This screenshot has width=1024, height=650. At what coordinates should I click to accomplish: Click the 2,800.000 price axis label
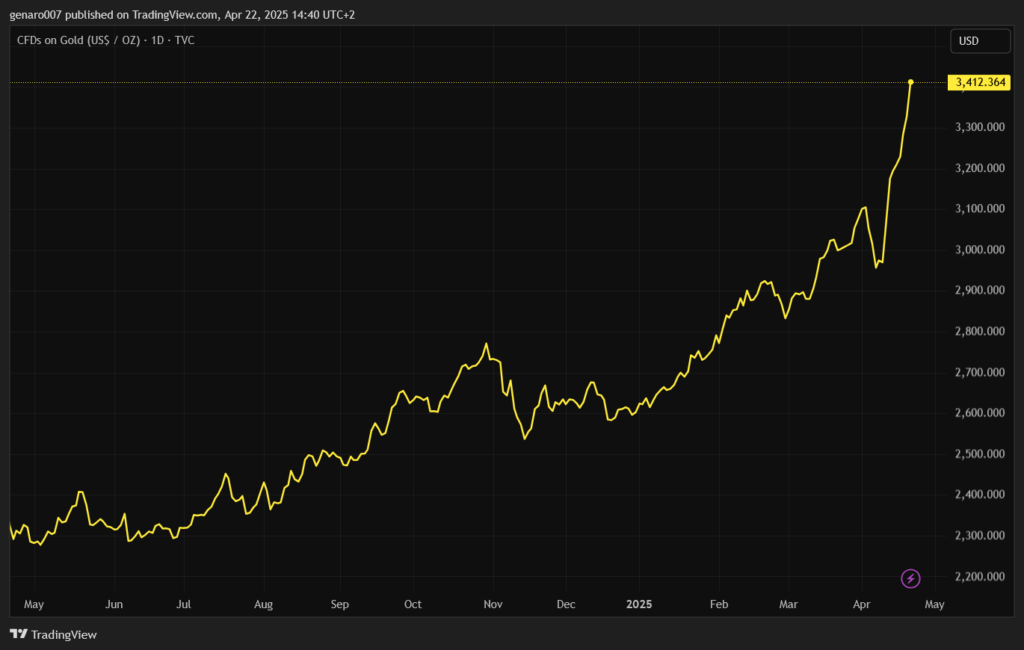click(980, 332)
